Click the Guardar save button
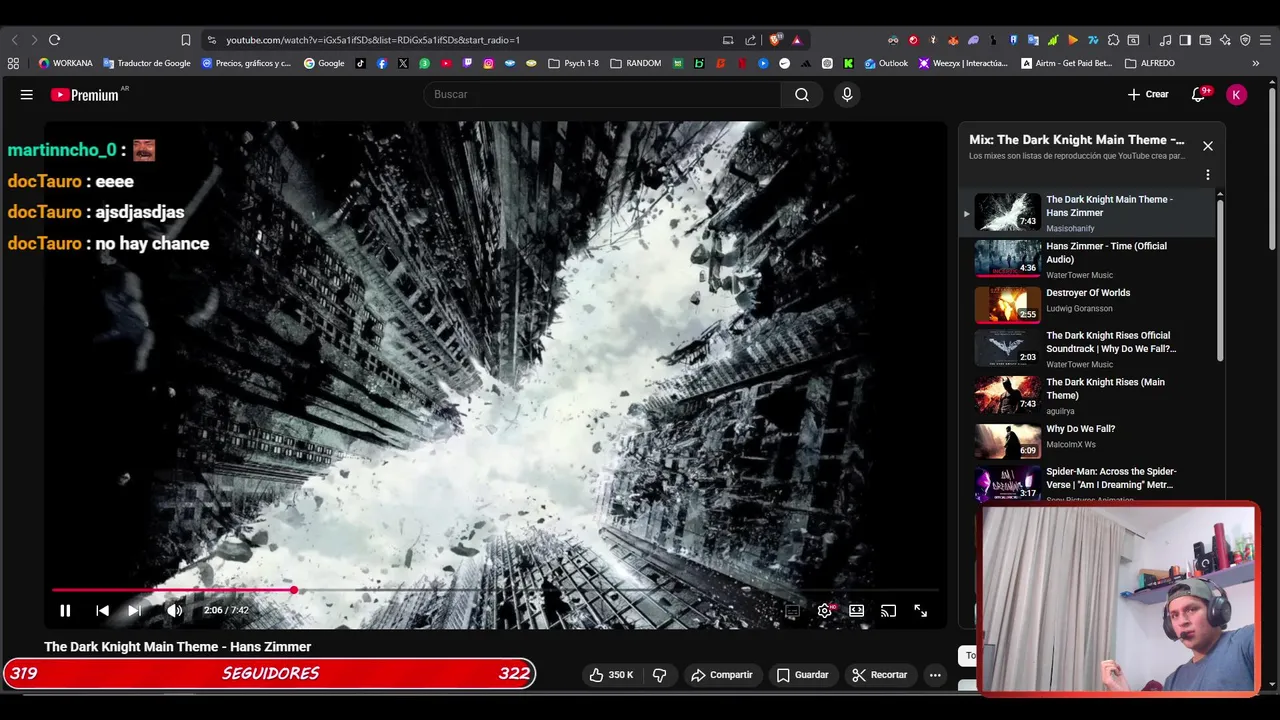This screenshot has width=1280, height=720. pos(803,675)
